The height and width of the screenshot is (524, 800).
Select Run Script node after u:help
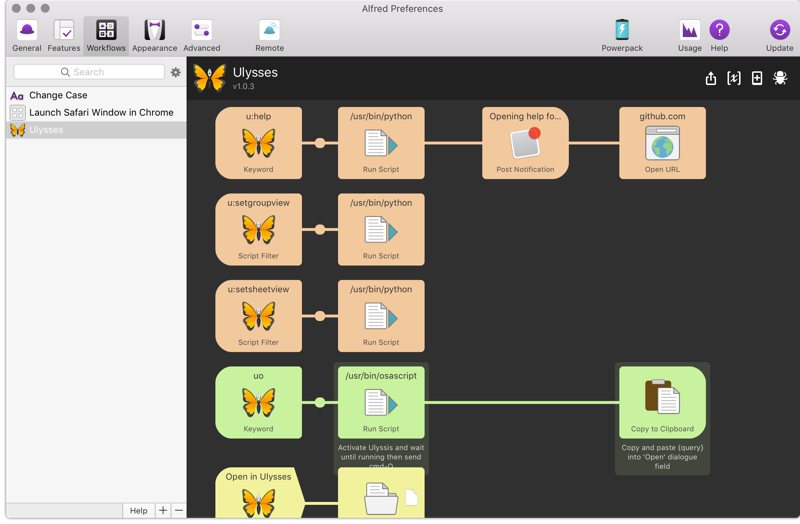coord(381,143)
